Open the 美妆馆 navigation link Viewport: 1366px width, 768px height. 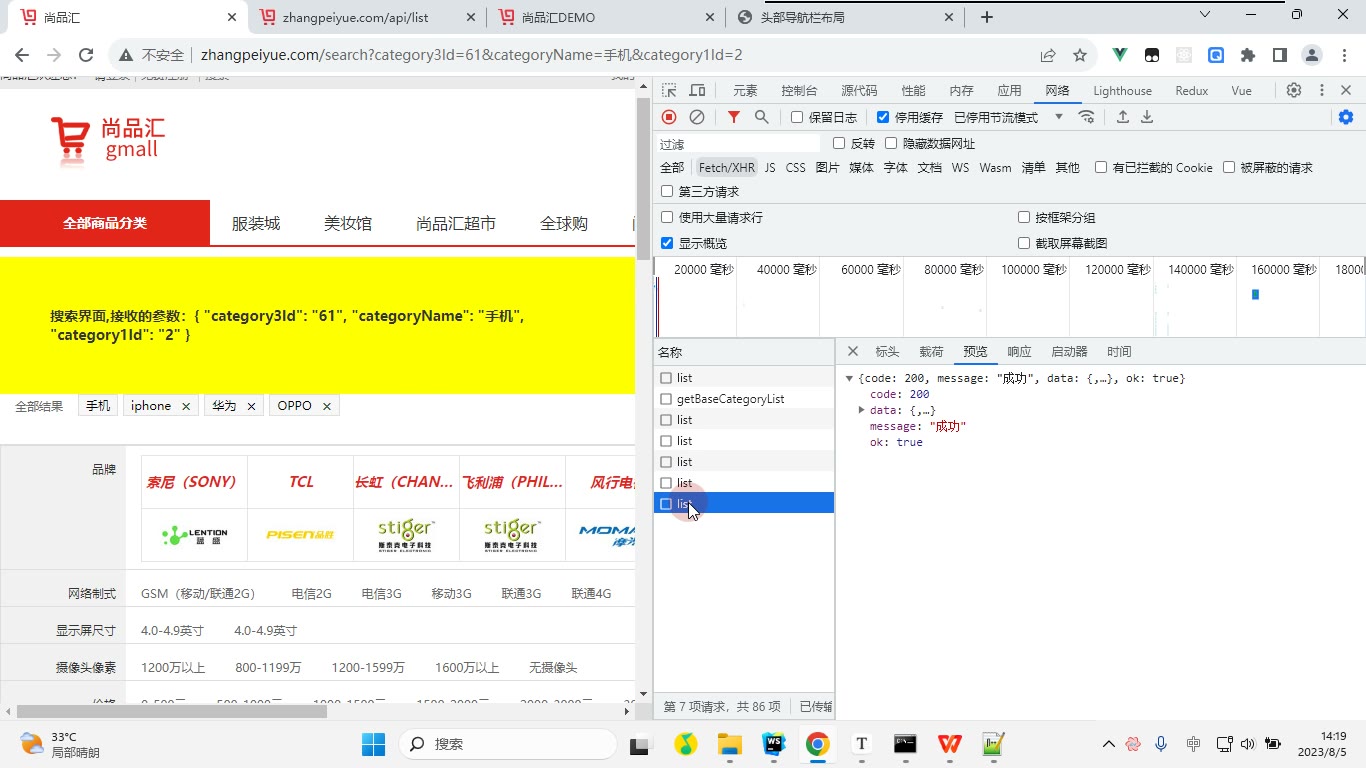pos(348,223)
